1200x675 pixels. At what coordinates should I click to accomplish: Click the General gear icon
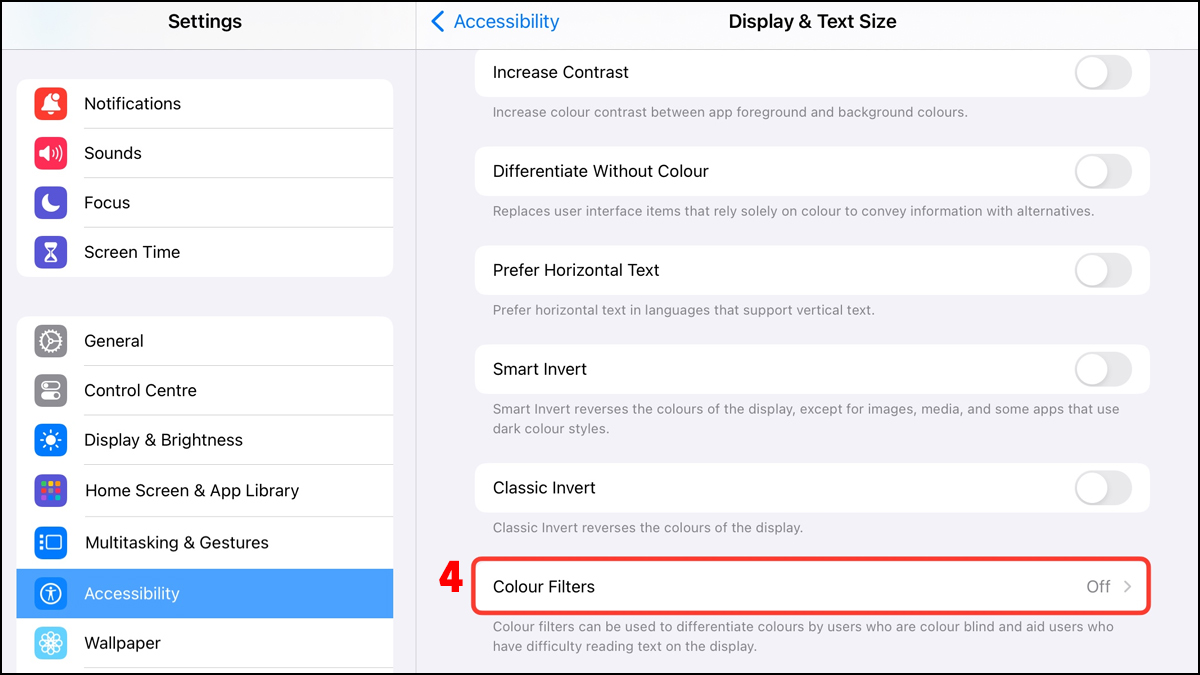[x=51, y=341]
